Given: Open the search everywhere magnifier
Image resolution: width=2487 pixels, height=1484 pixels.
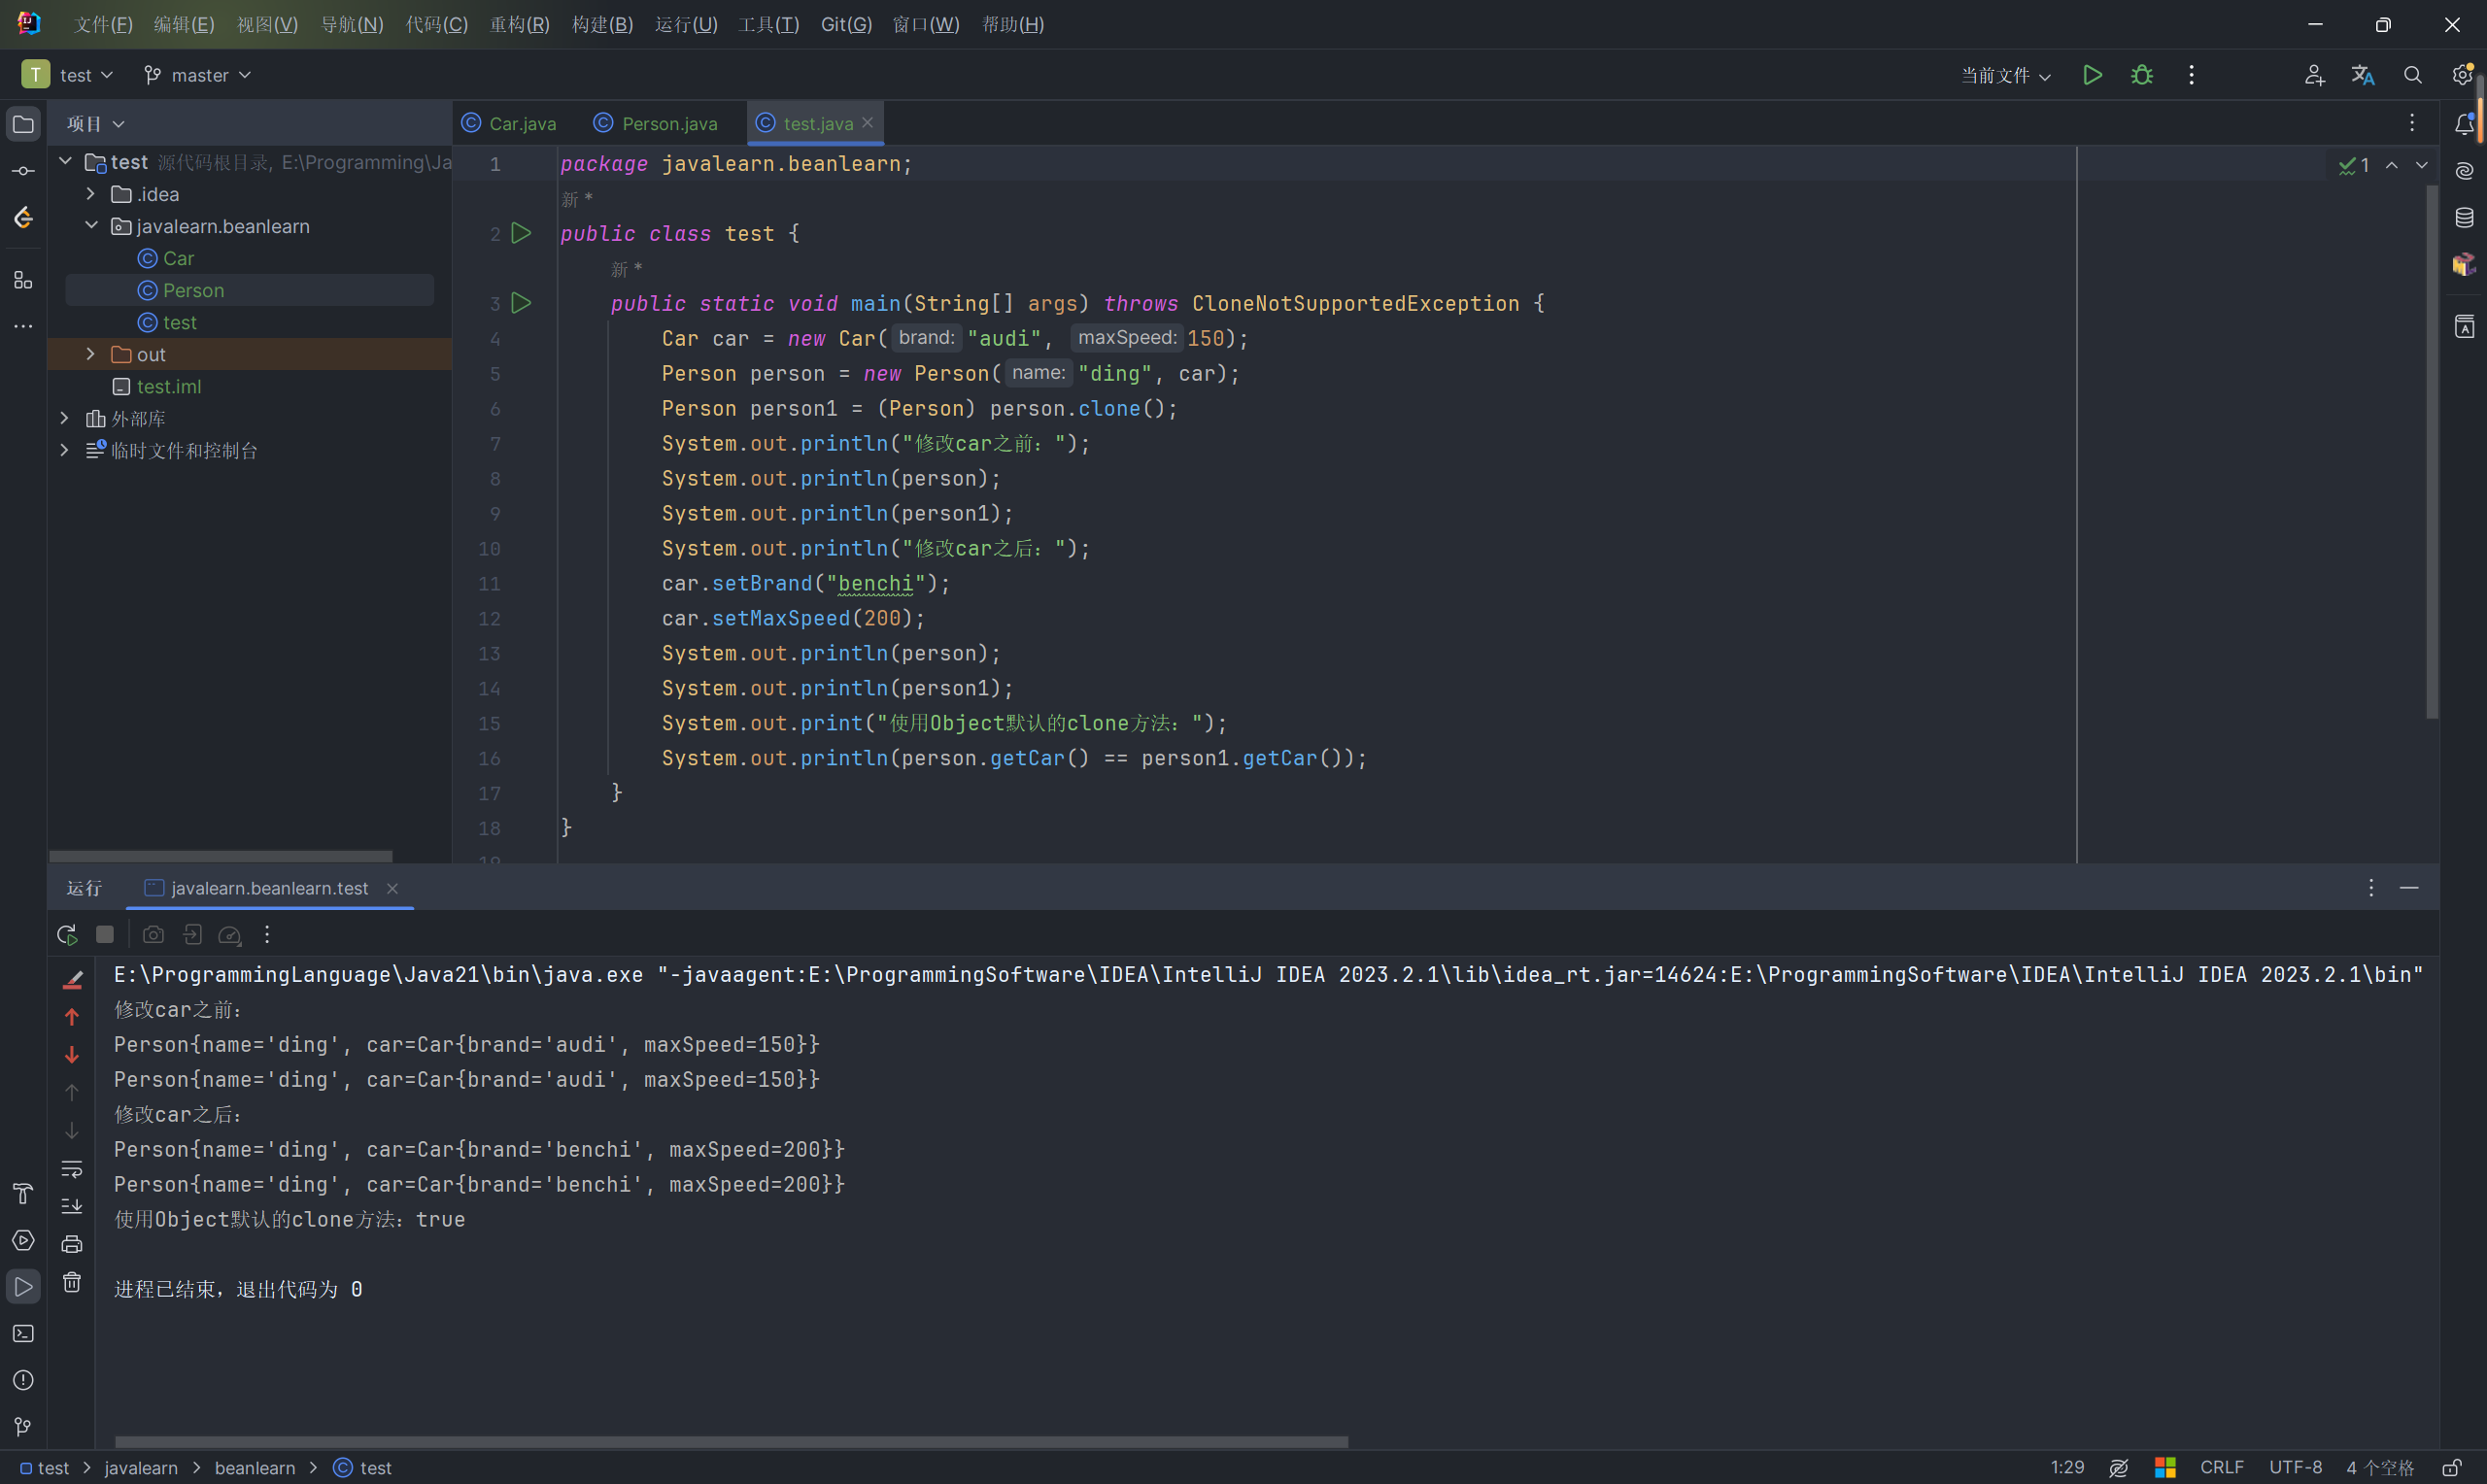Looking at the screenshot, I should click(2412, 75).
